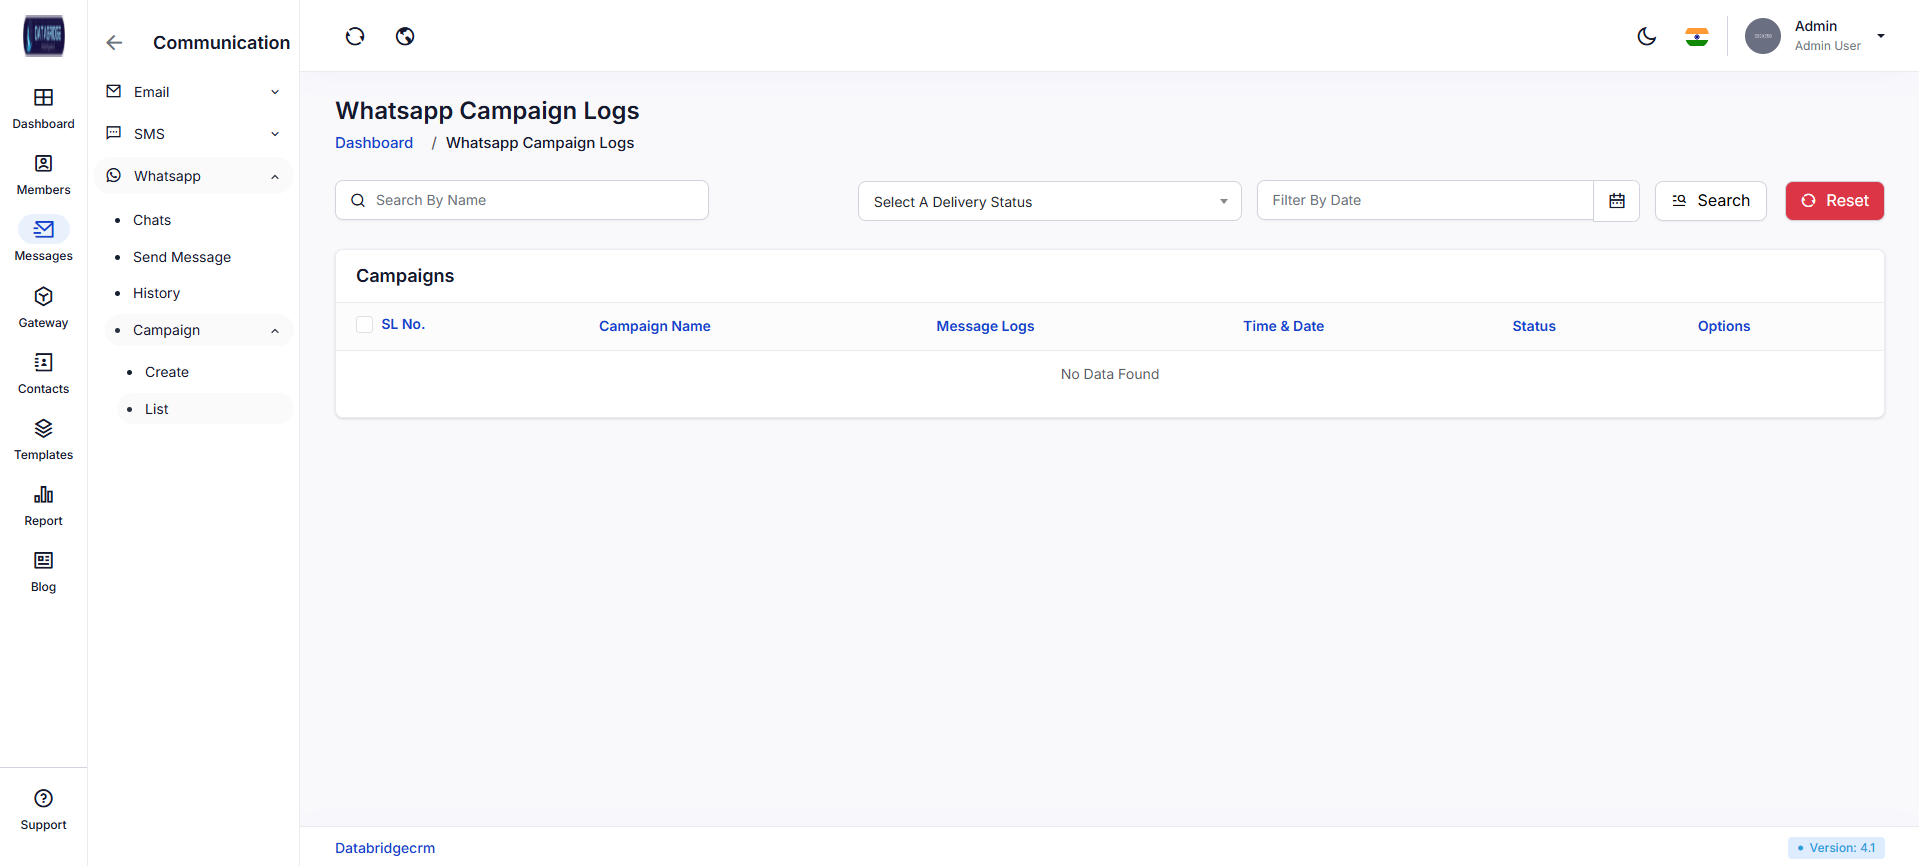The height and width of the screenshot is (866, 1919).
Task: Toggle dark mode moon icon
Action: point(1646,37)
